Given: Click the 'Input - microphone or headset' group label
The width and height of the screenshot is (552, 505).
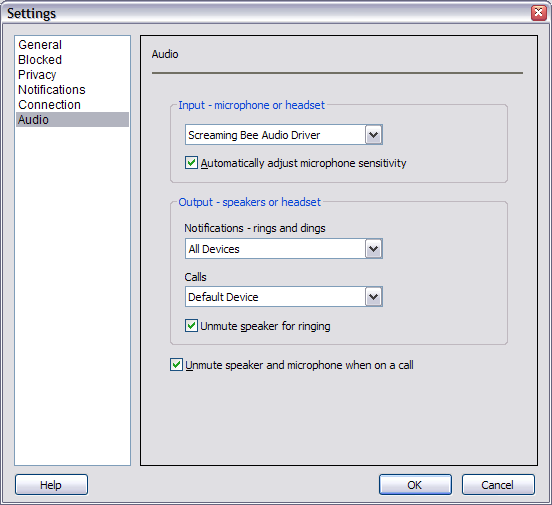Looking at the screenshot, I should 251,105.
